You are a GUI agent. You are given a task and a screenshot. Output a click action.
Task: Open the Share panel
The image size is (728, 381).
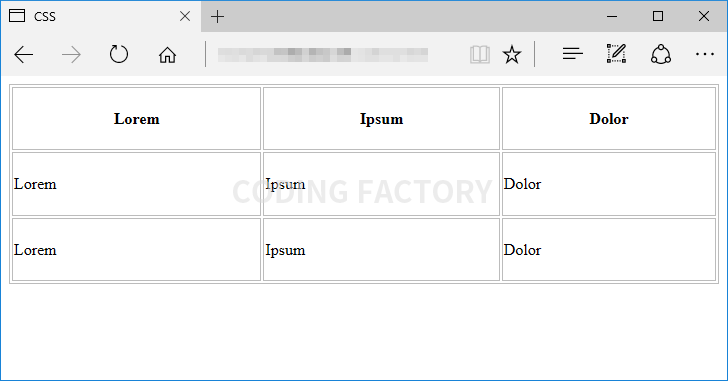661,54
